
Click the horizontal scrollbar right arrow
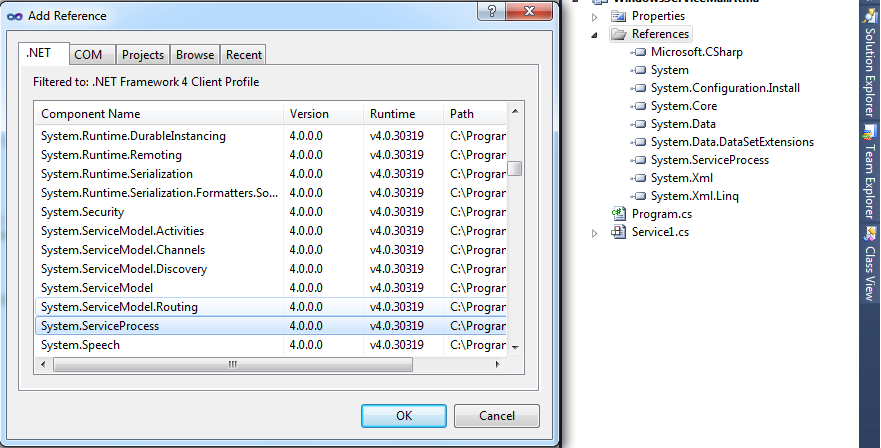pos(497,364)
